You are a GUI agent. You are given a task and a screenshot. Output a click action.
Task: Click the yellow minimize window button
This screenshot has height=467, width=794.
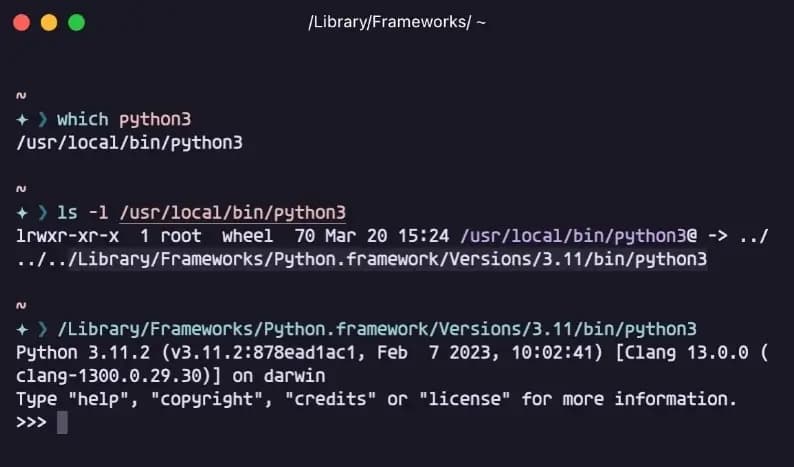(49, 23)
